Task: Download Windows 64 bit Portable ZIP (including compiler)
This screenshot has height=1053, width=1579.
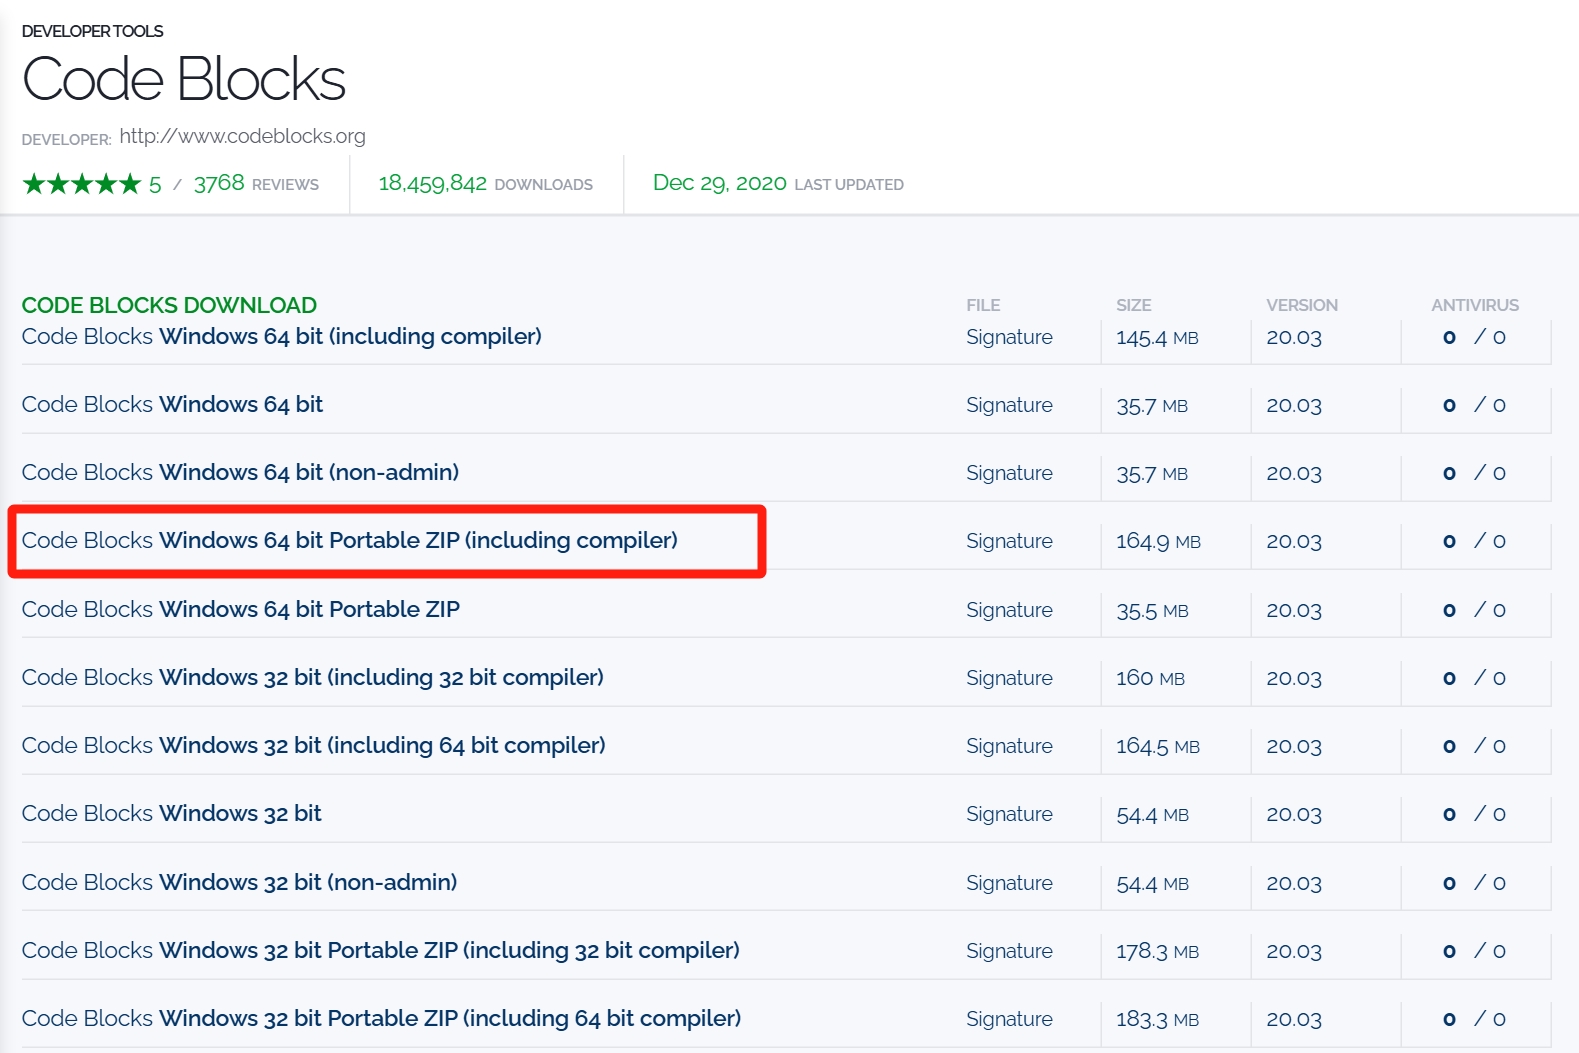Action: tap(350, 541)
